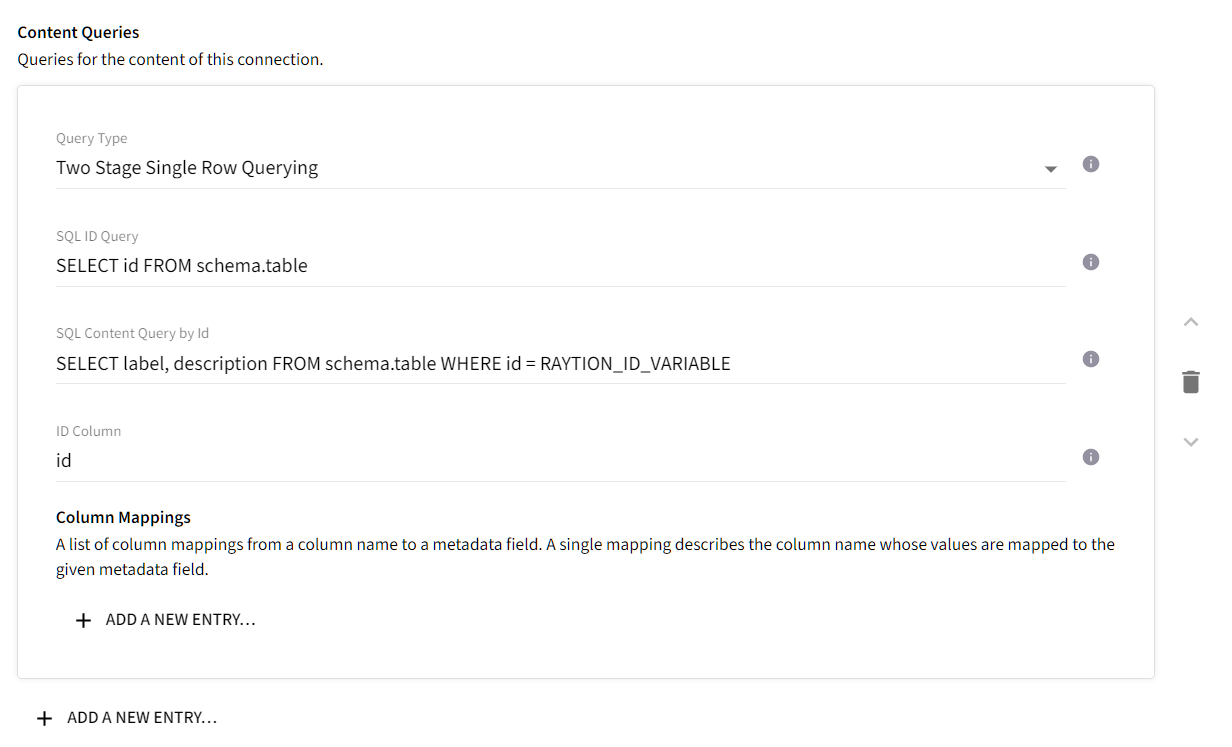This screenshot has width=1232, height=747.
Task: Click the Content Queries heading
Action: [x=78, y=32]
